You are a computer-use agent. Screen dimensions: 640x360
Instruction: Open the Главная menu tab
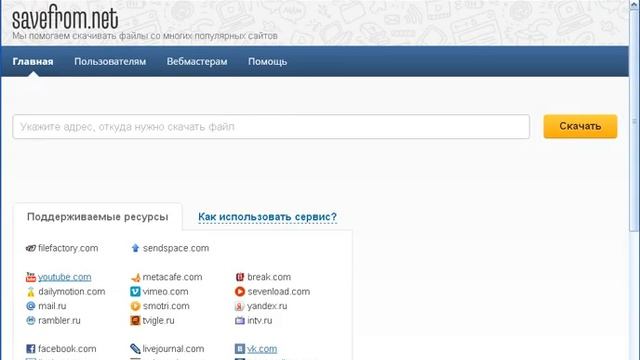point(33,62)
